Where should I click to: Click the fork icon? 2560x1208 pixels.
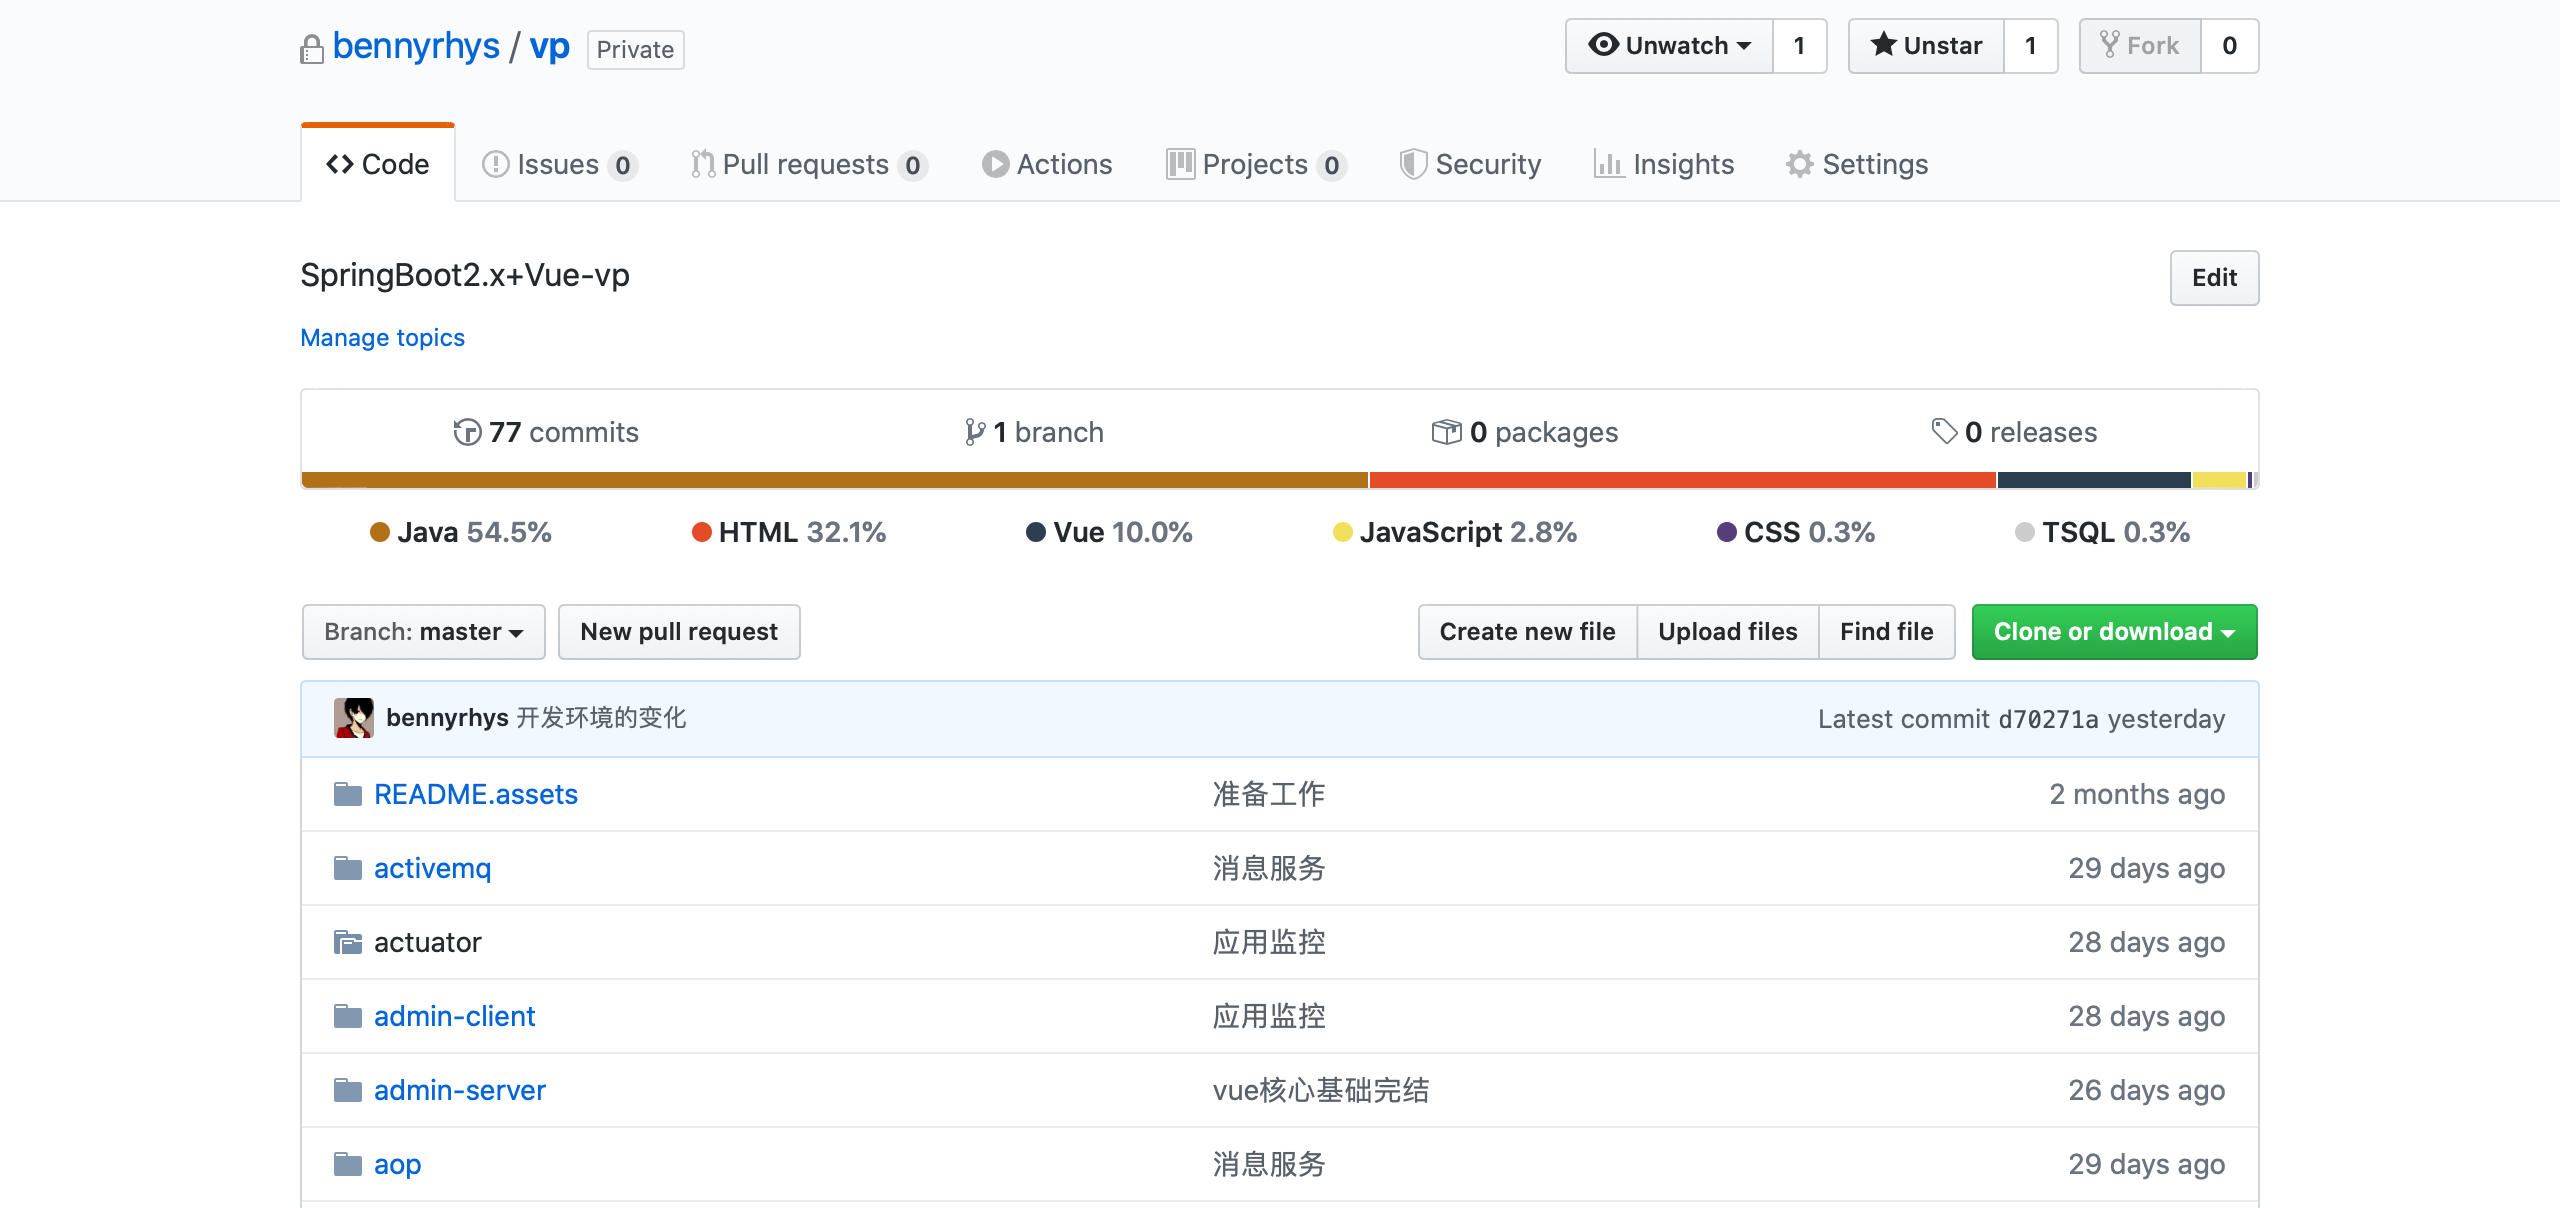(2109, 45)
